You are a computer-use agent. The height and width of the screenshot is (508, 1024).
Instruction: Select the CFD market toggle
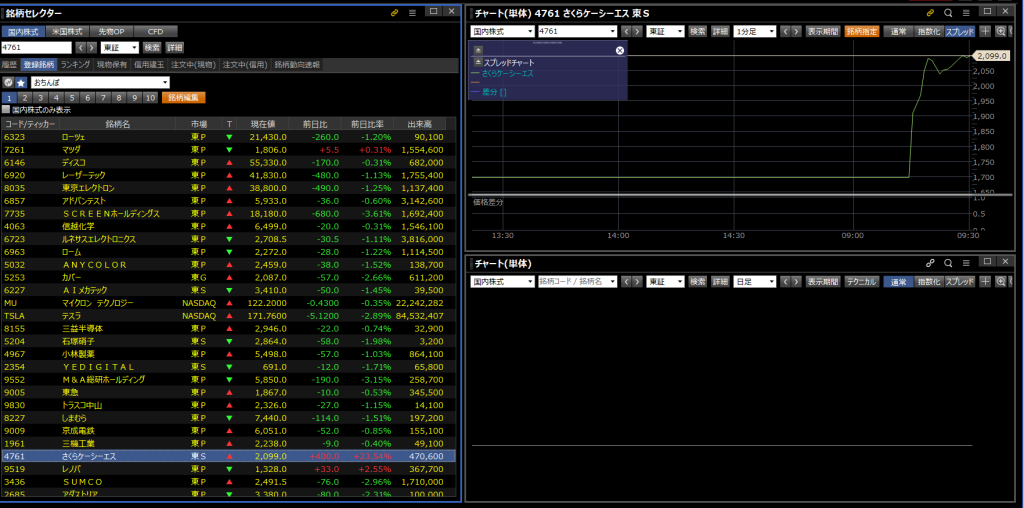pos(155,31)
